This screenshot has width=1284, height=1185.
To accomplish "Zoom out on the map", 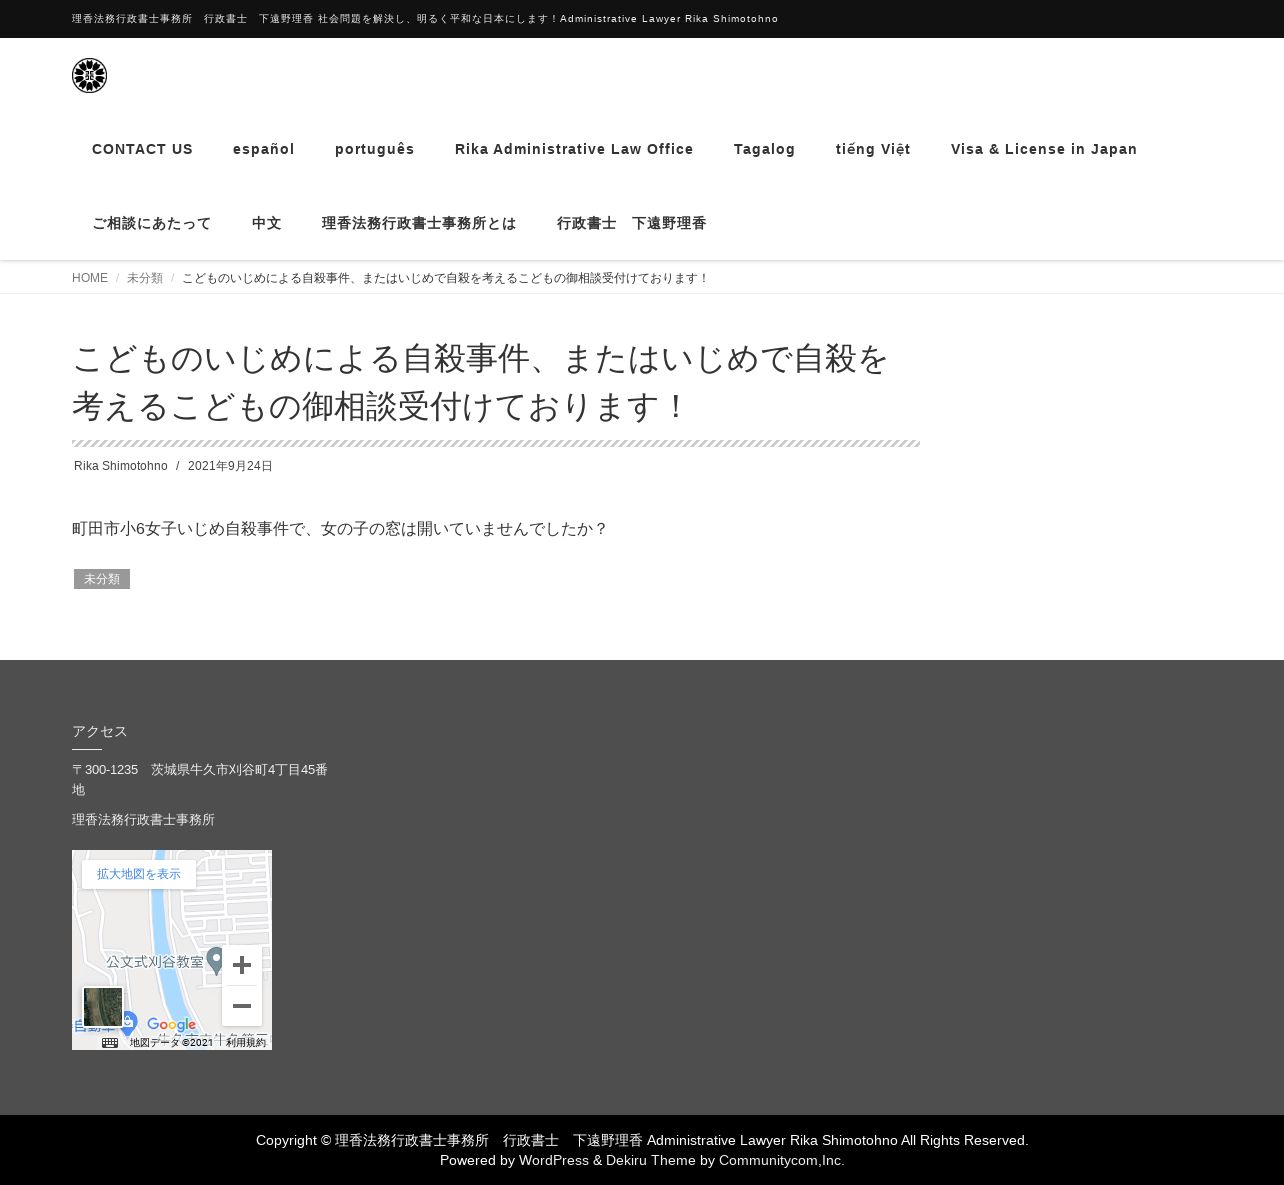I will [x=242, y=1006].
